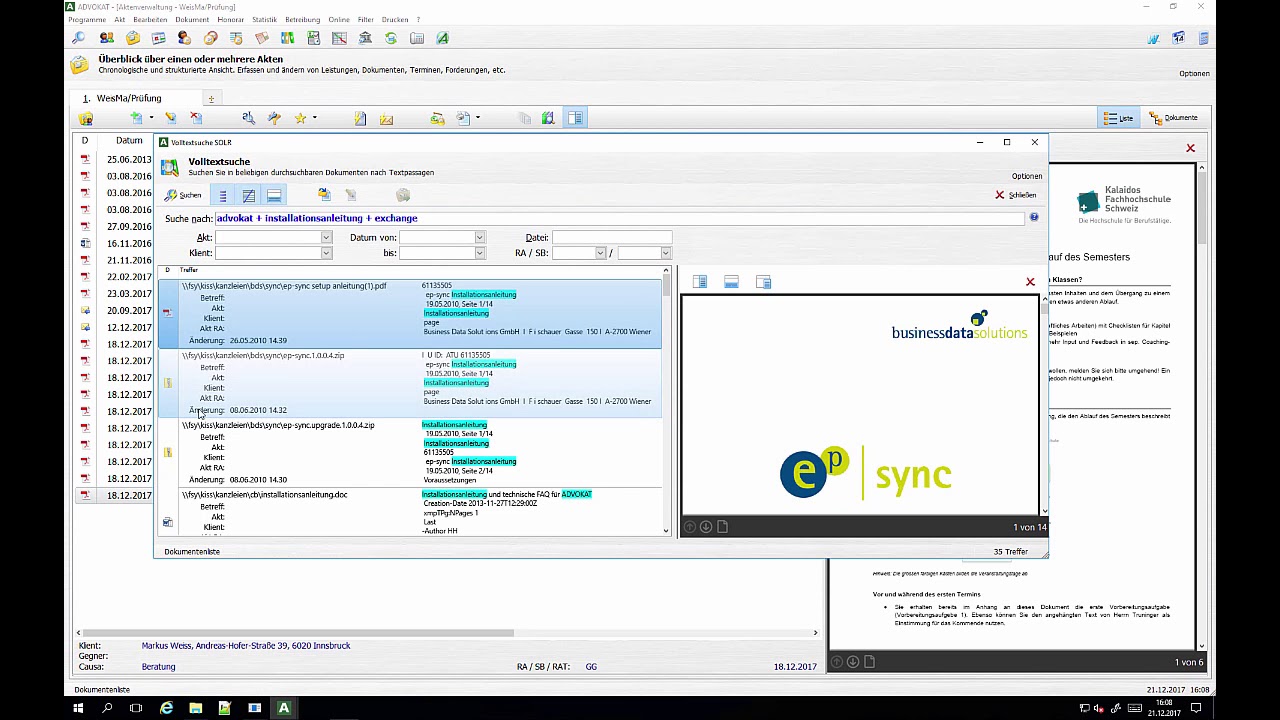Image resolution: width=1280 pixels, height=720 pixels.
Task: Click the magnifier search icon in main toolbar
Action: click(79, 38)
